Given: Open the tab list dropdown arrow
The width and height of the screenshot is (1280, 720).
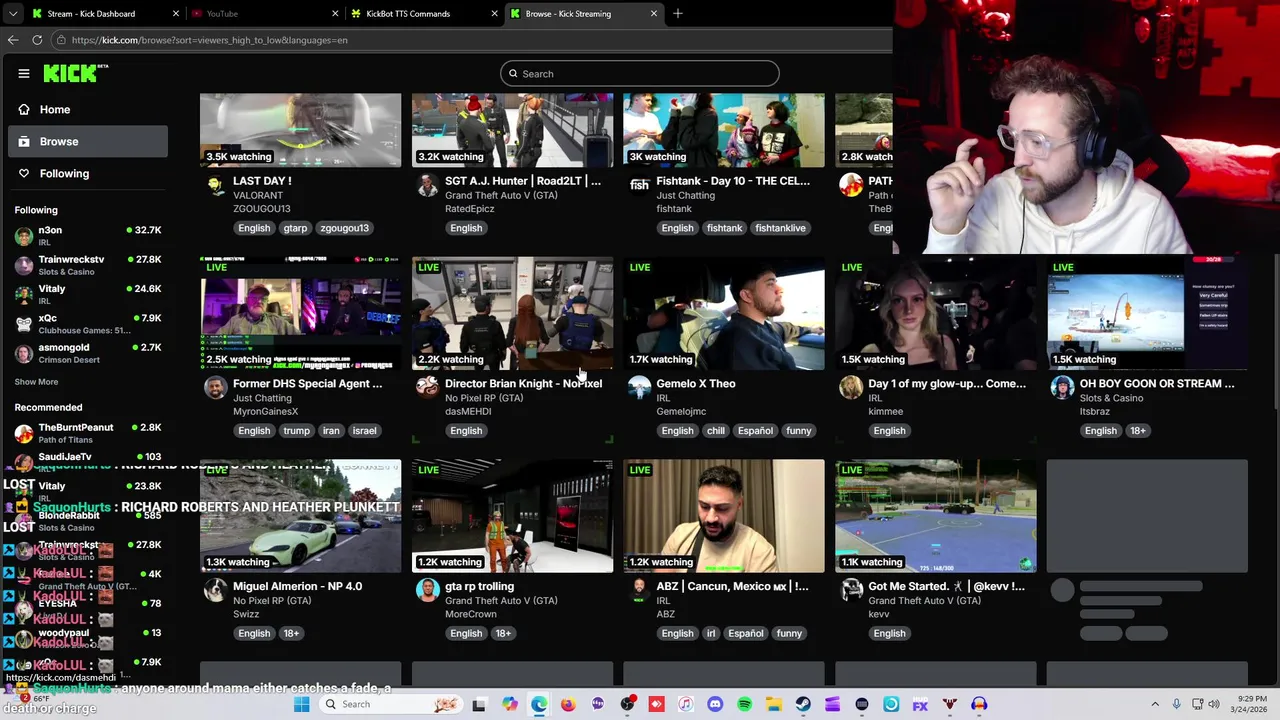Looking at the screenshot, I should [x=12, y=14].
